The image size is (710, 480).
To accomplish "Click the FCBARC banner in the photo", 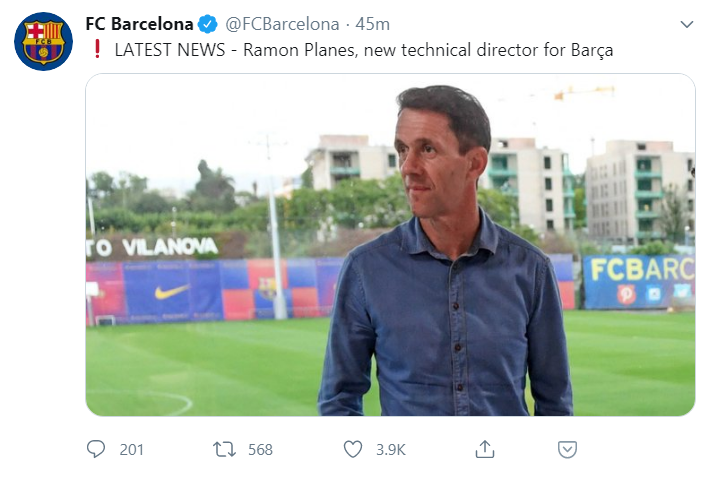I will click(x=640, y=270).
